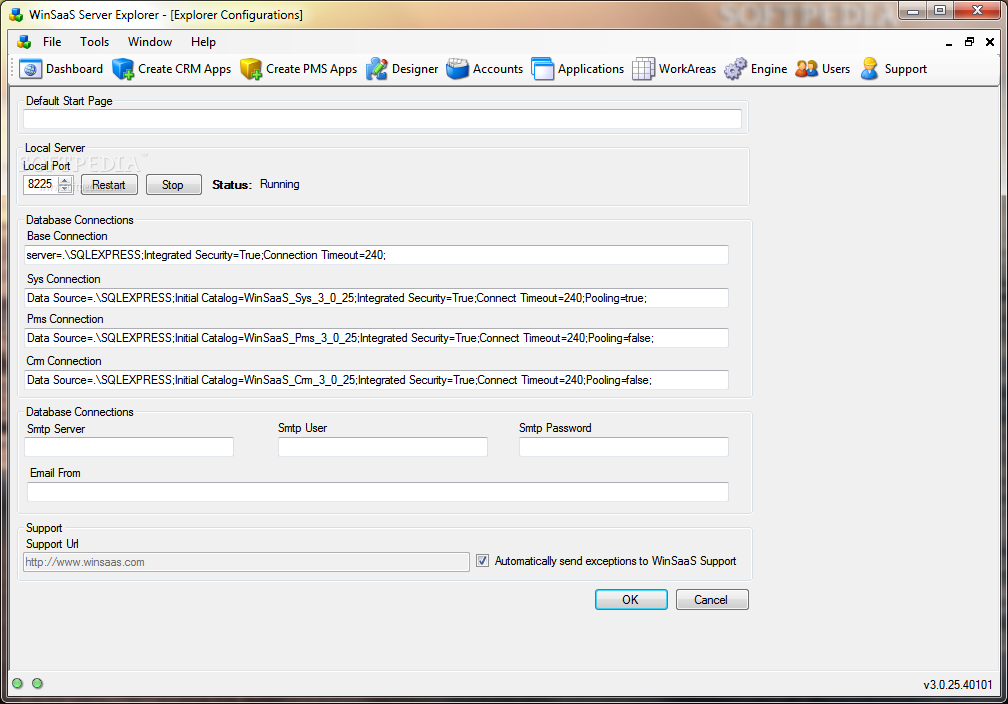Screen dimensions: 1008x704
Task: Click the Status: label
Action: pyautogui.click(x=231, y=185)
